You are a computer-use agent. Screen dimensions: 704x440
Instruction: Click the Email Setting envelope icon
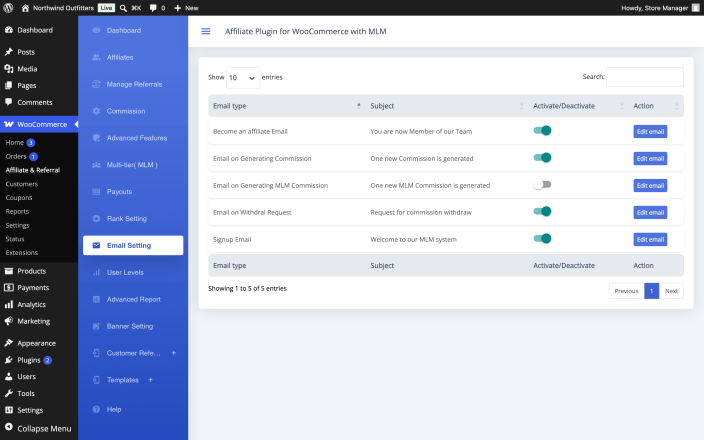[x=96, y=245]
